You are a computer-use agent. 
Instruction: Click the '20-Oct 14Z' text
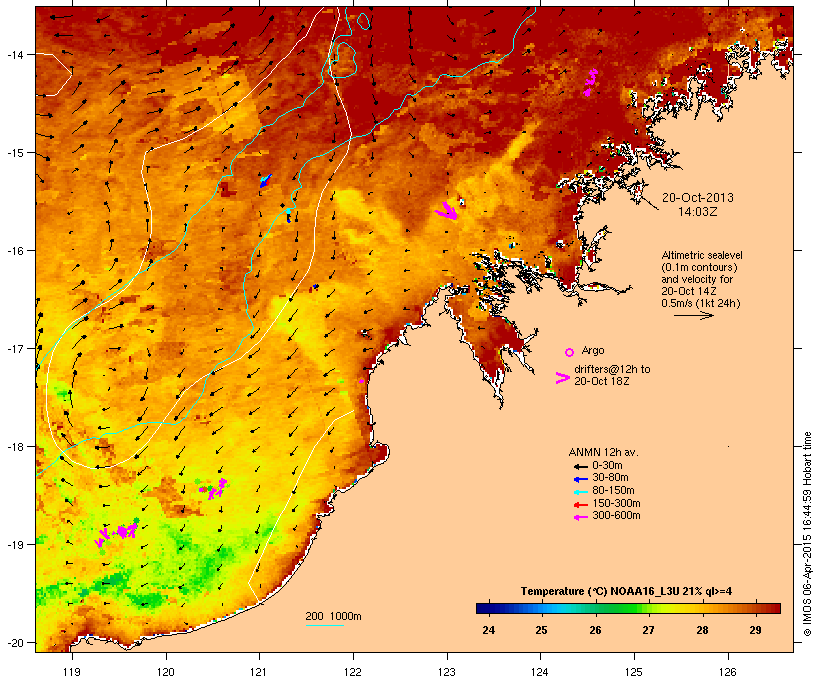[688, 291]
